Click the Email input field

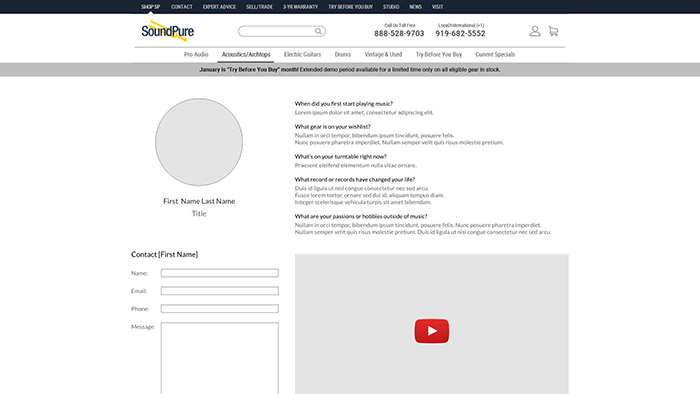coord(220,290)
